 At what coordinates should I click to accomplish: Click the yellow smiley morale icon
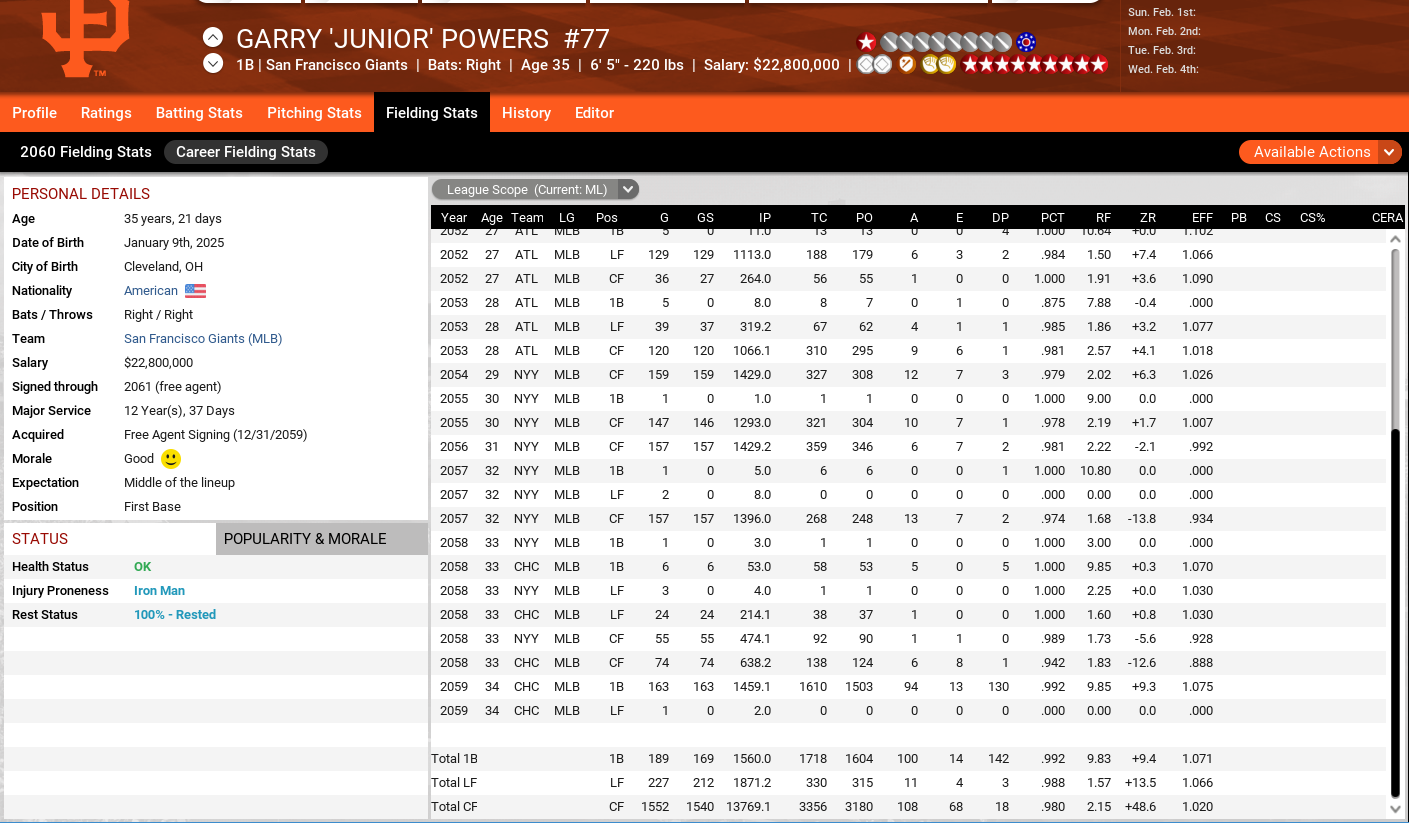tap(171, 459)
